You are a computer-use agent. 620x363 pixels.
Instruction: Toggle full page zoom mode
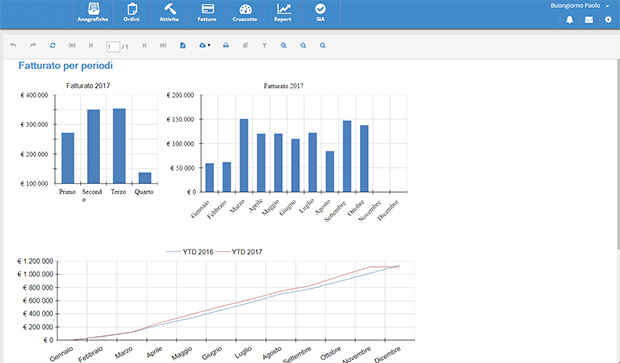pyautogui.click(x=323, y=45)
